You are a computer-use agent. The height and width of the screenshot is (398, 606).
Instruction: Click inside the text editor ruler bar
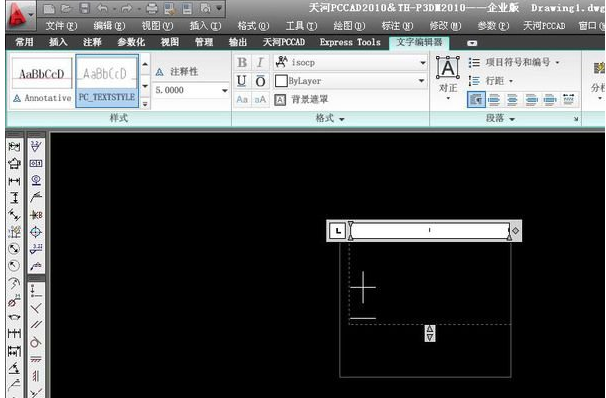pos(429,231)
